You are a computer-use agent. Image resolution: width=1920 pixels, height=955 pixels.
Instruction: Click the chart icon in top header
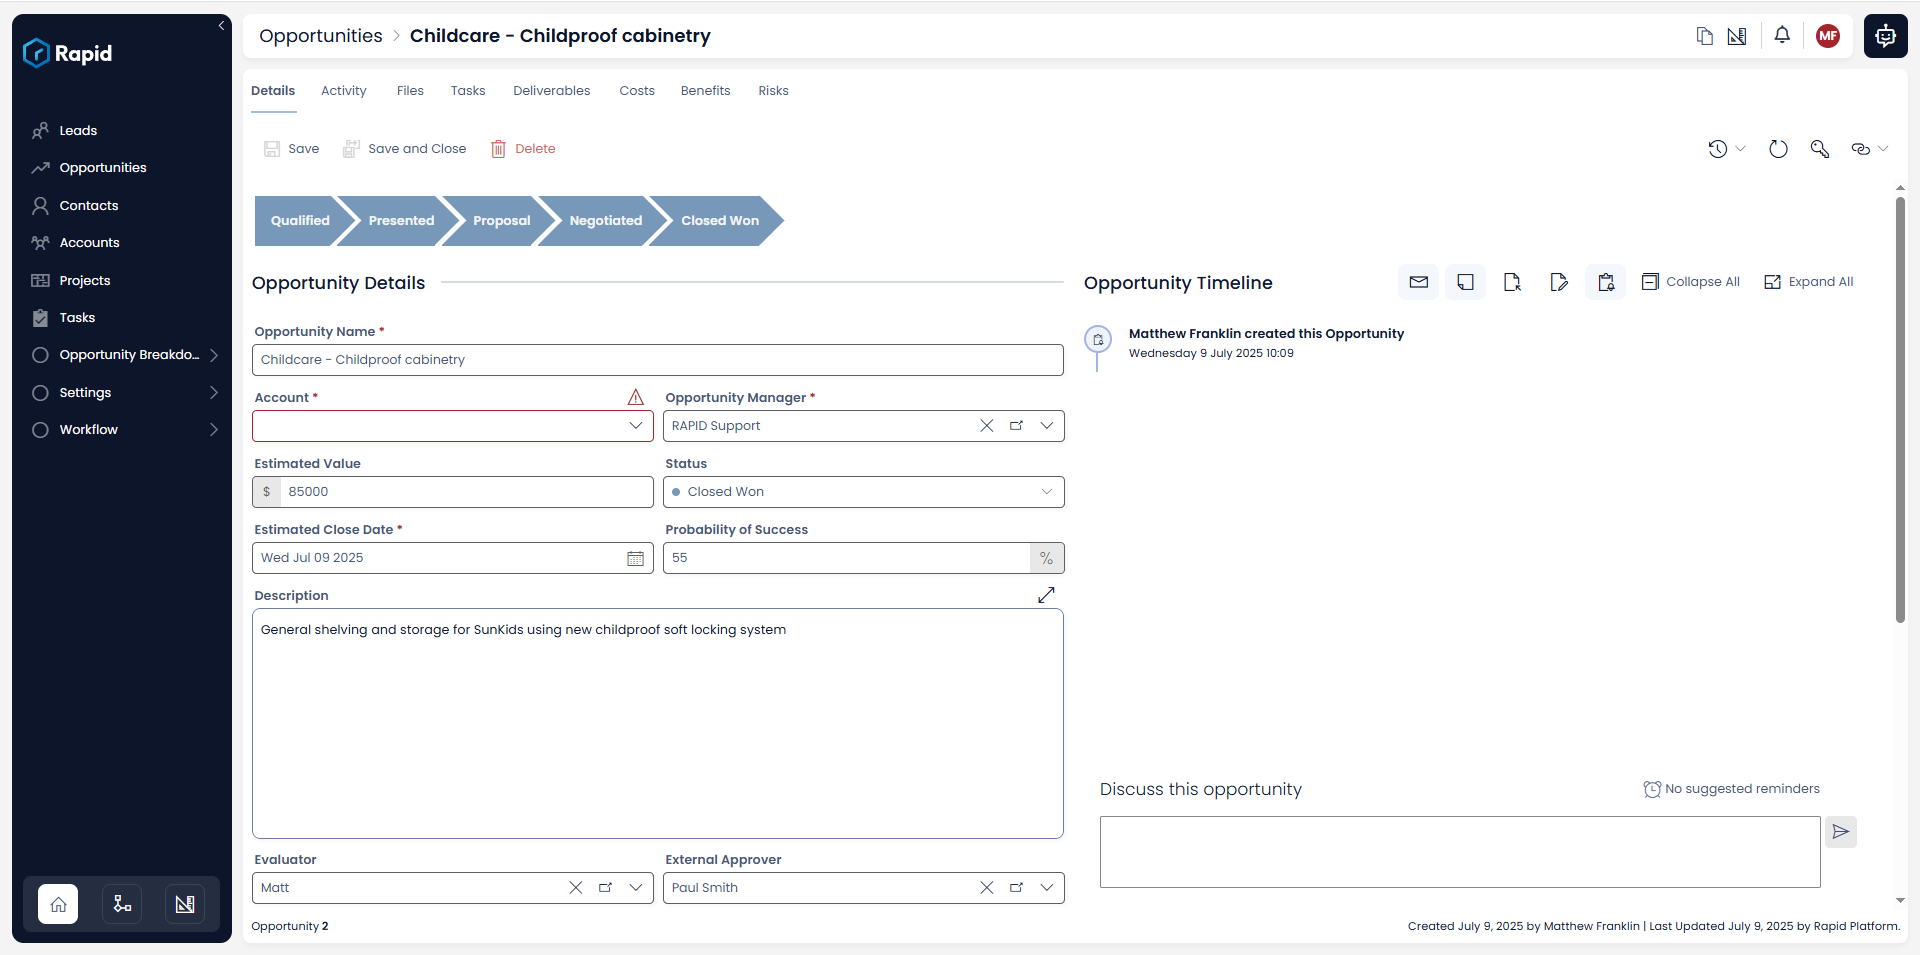(x=1737, y=36)
